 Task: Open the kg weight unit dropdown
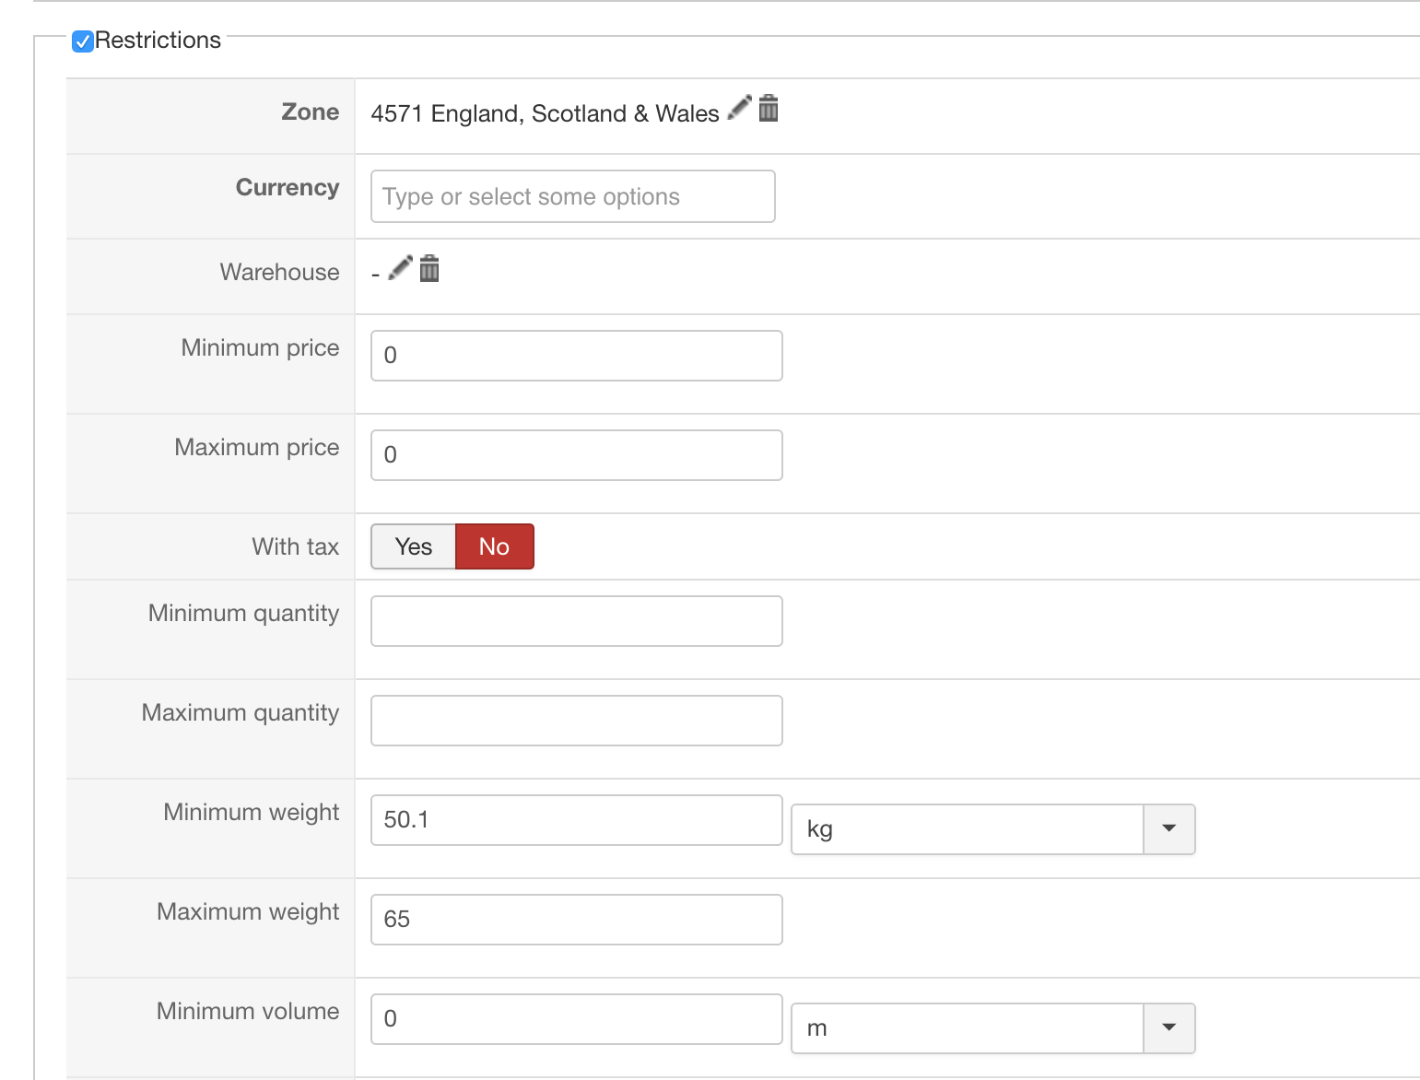(966, 829)
